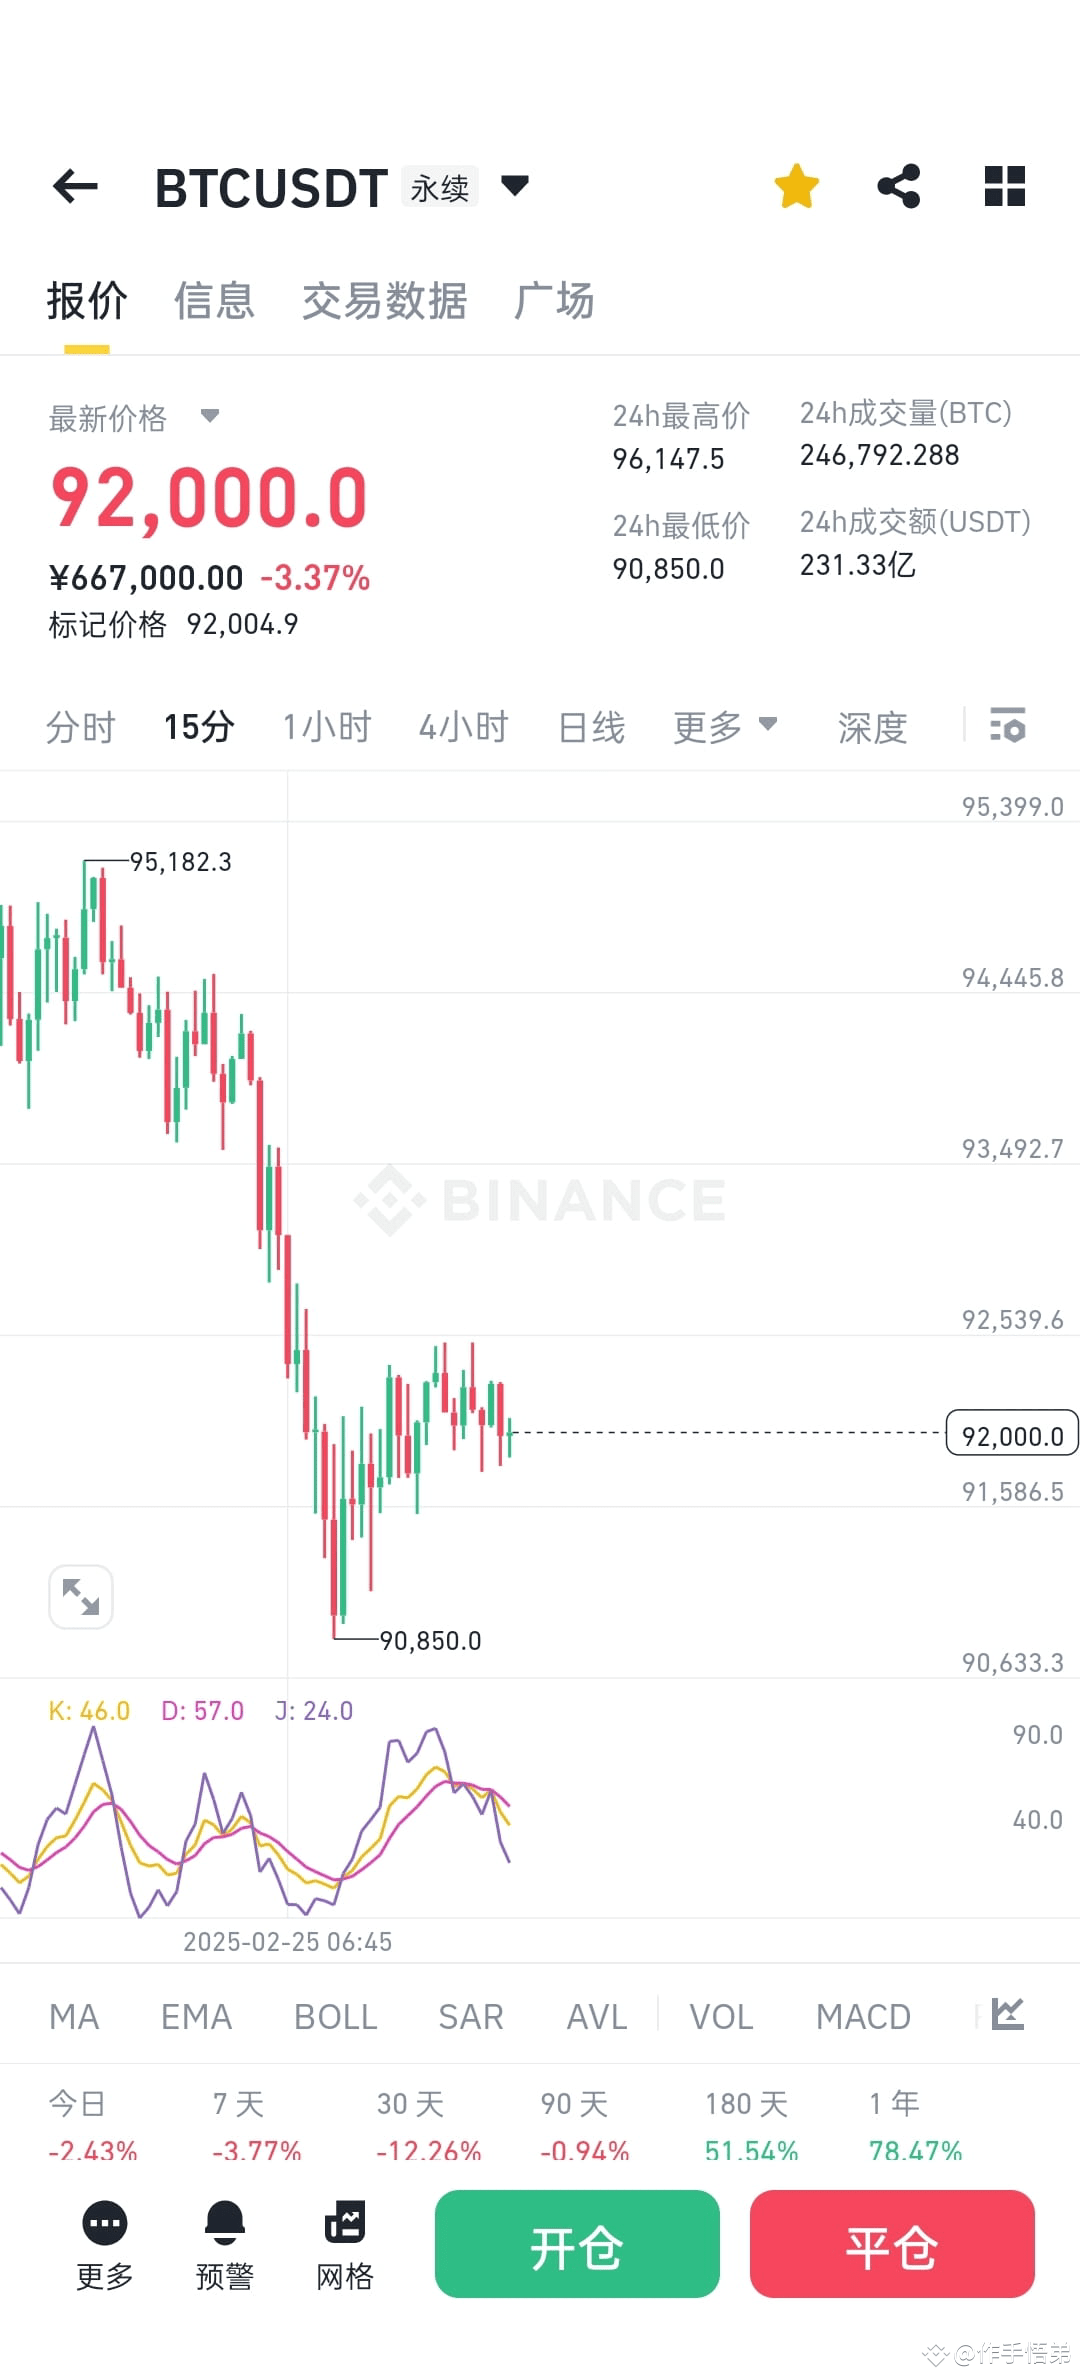This screenshot has width=1080, height=2376.
Task: Expand the chart to fullscreen
Action: click(x=80, y=1597)
